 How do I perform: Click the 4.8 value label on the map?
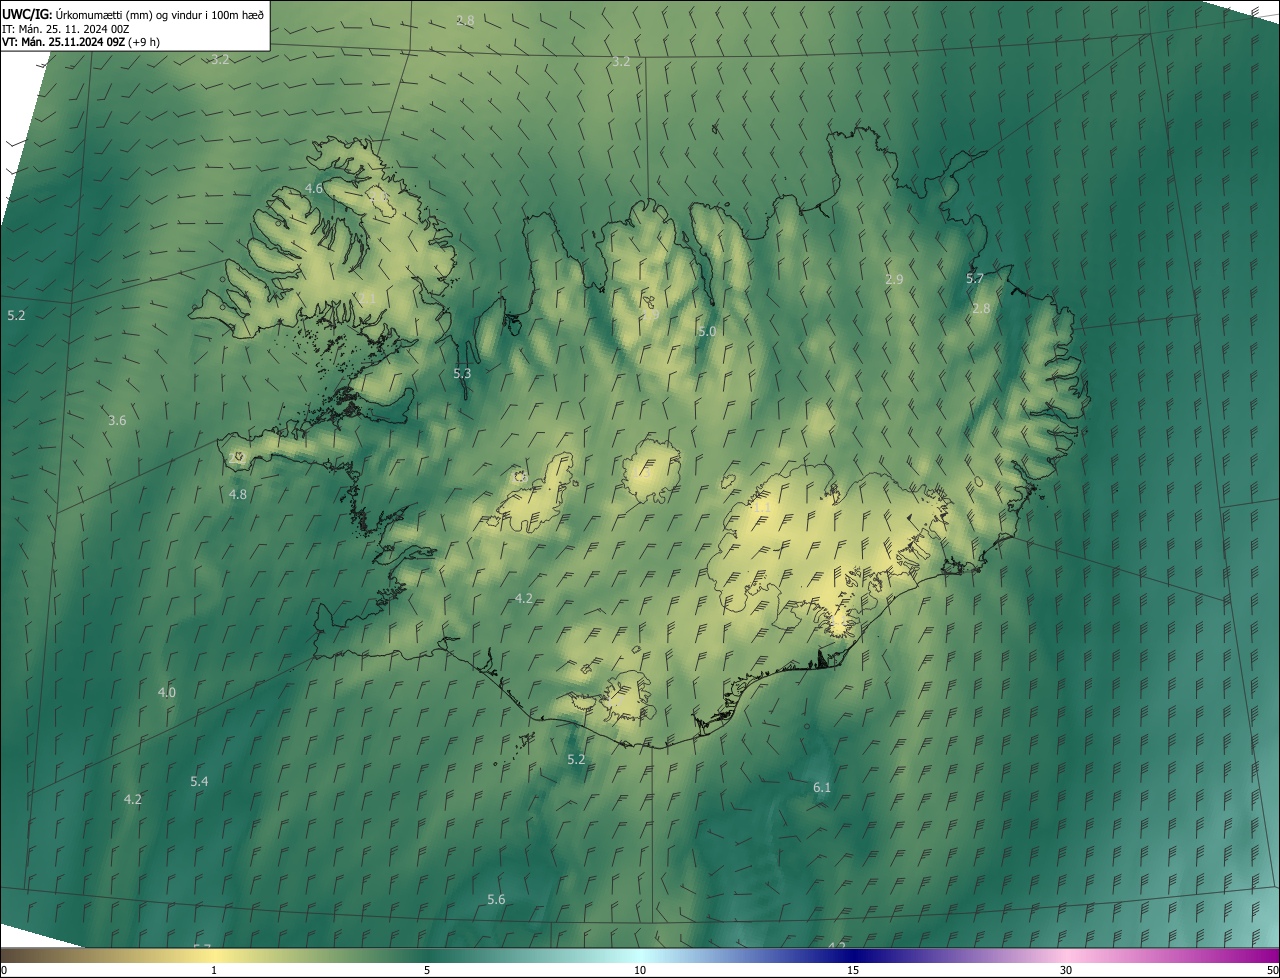[238, 494]
